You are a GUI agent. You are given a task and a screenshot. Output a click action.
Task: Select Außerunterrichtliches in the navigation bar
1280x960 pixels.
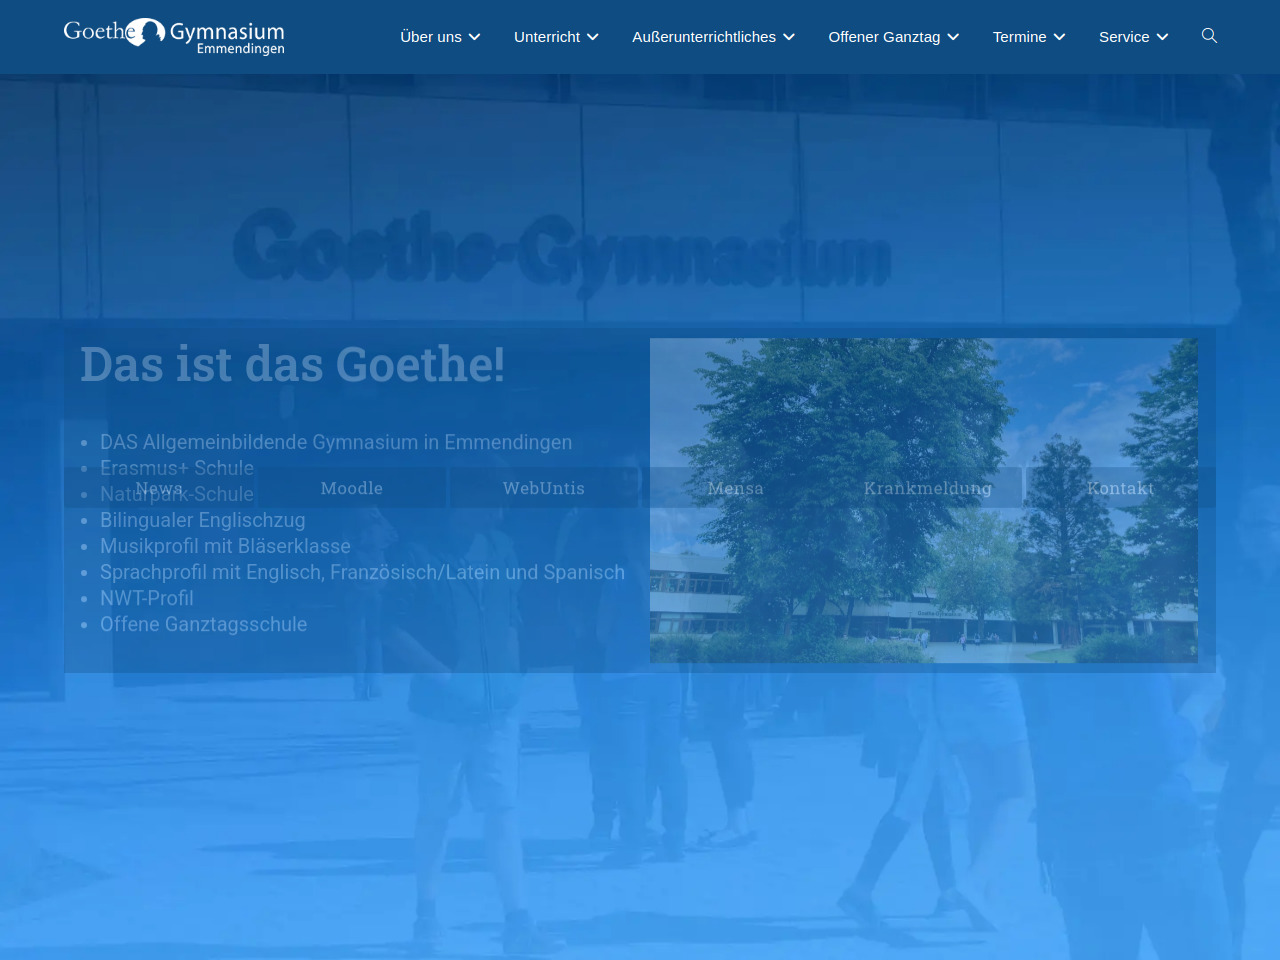pos(703,37)
